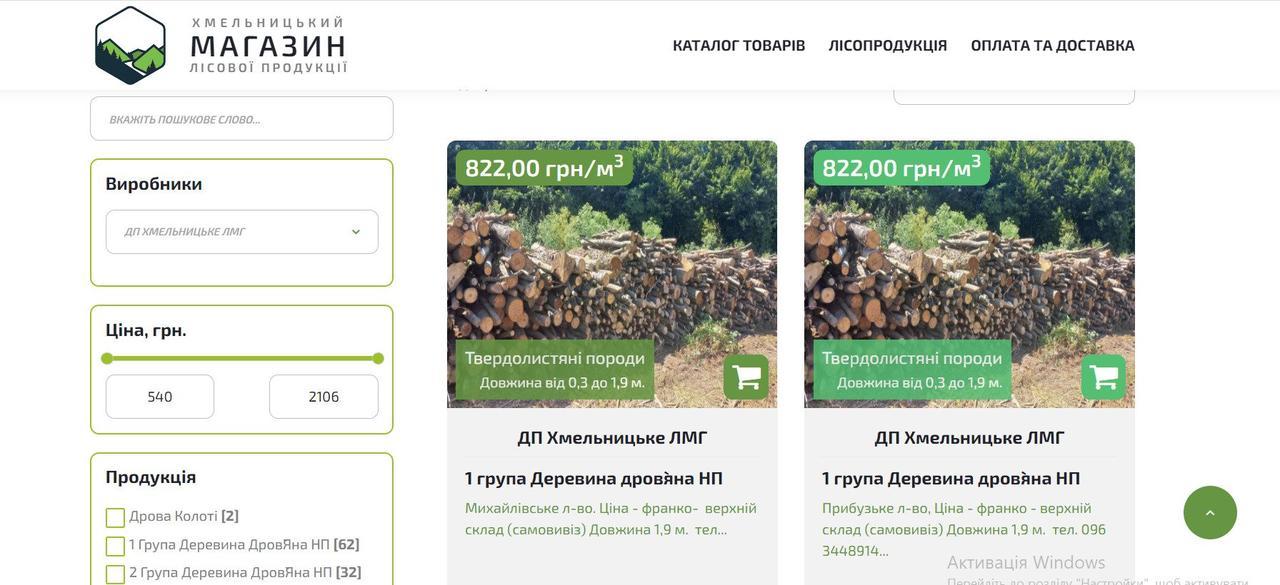Go to ЛІСОПРОДУКЦІЯ menu item
The image size is (1280, 585).
888,45
